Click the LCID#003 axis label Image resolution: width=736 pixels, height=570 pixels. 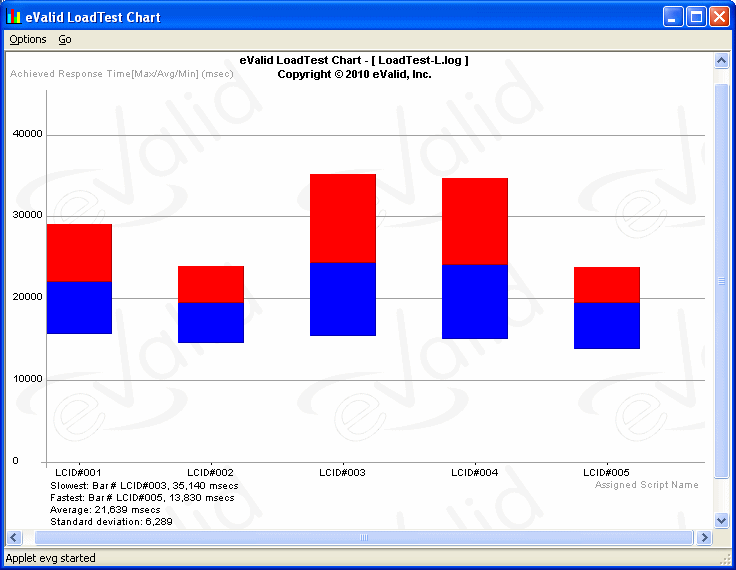pos(342,472)
